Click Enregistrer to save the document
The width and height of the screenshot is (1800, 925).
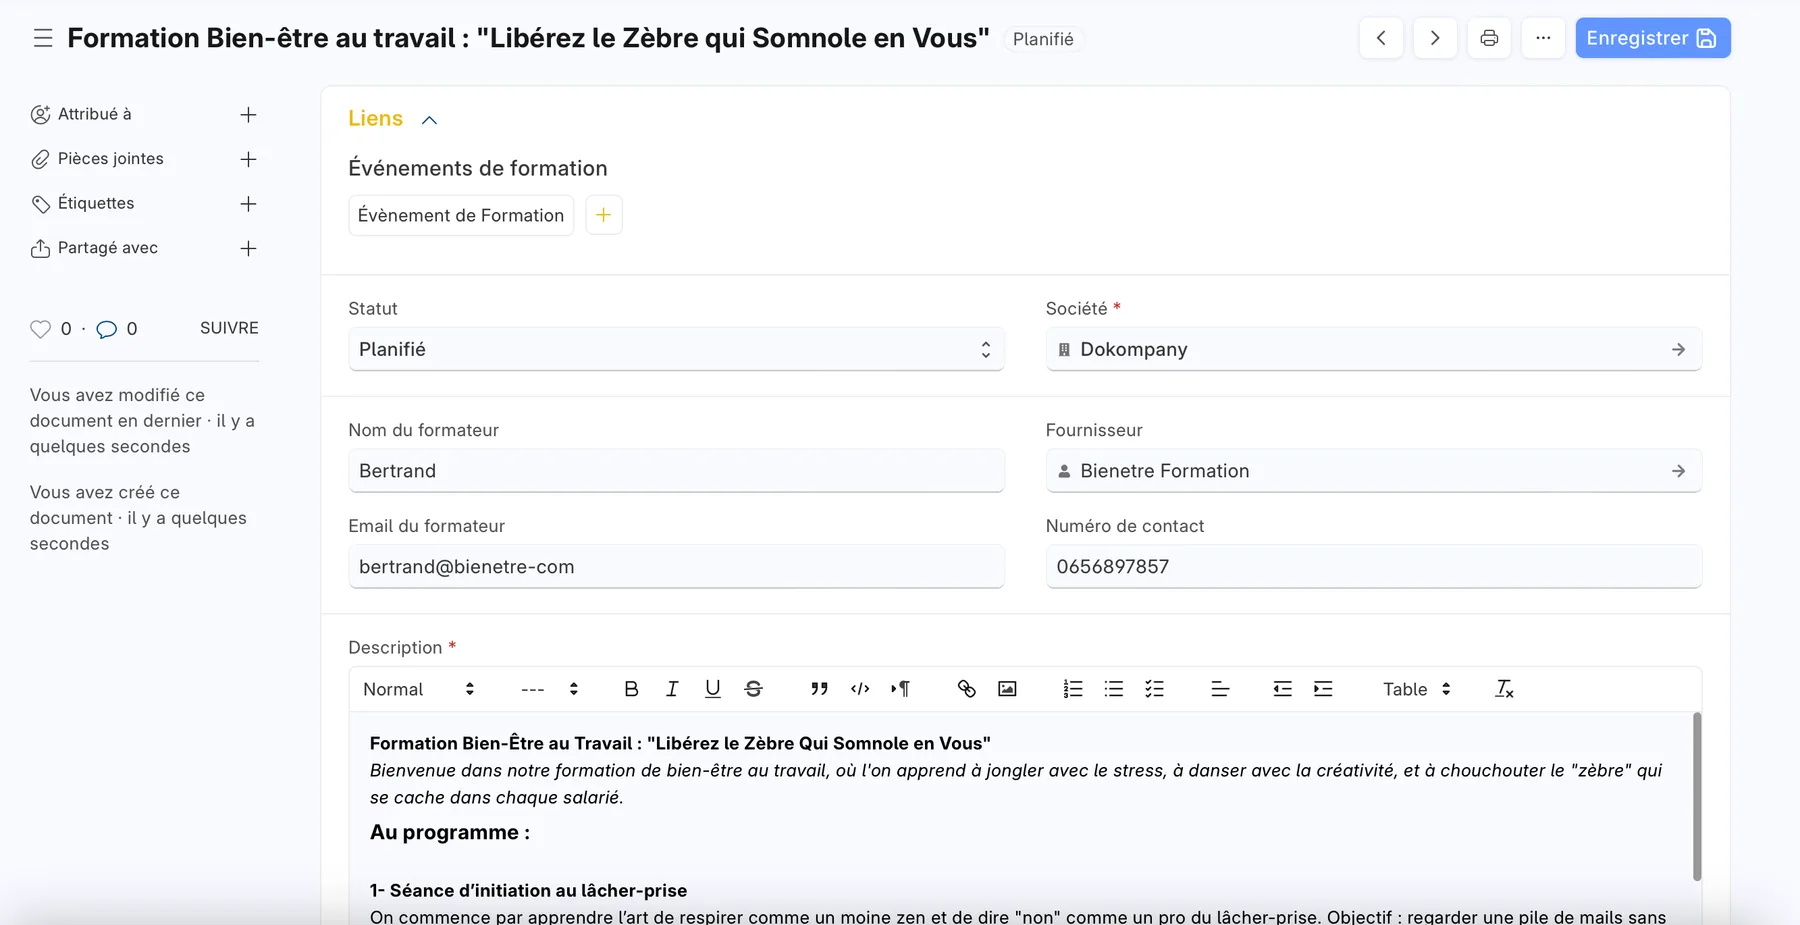point(1652,38)
